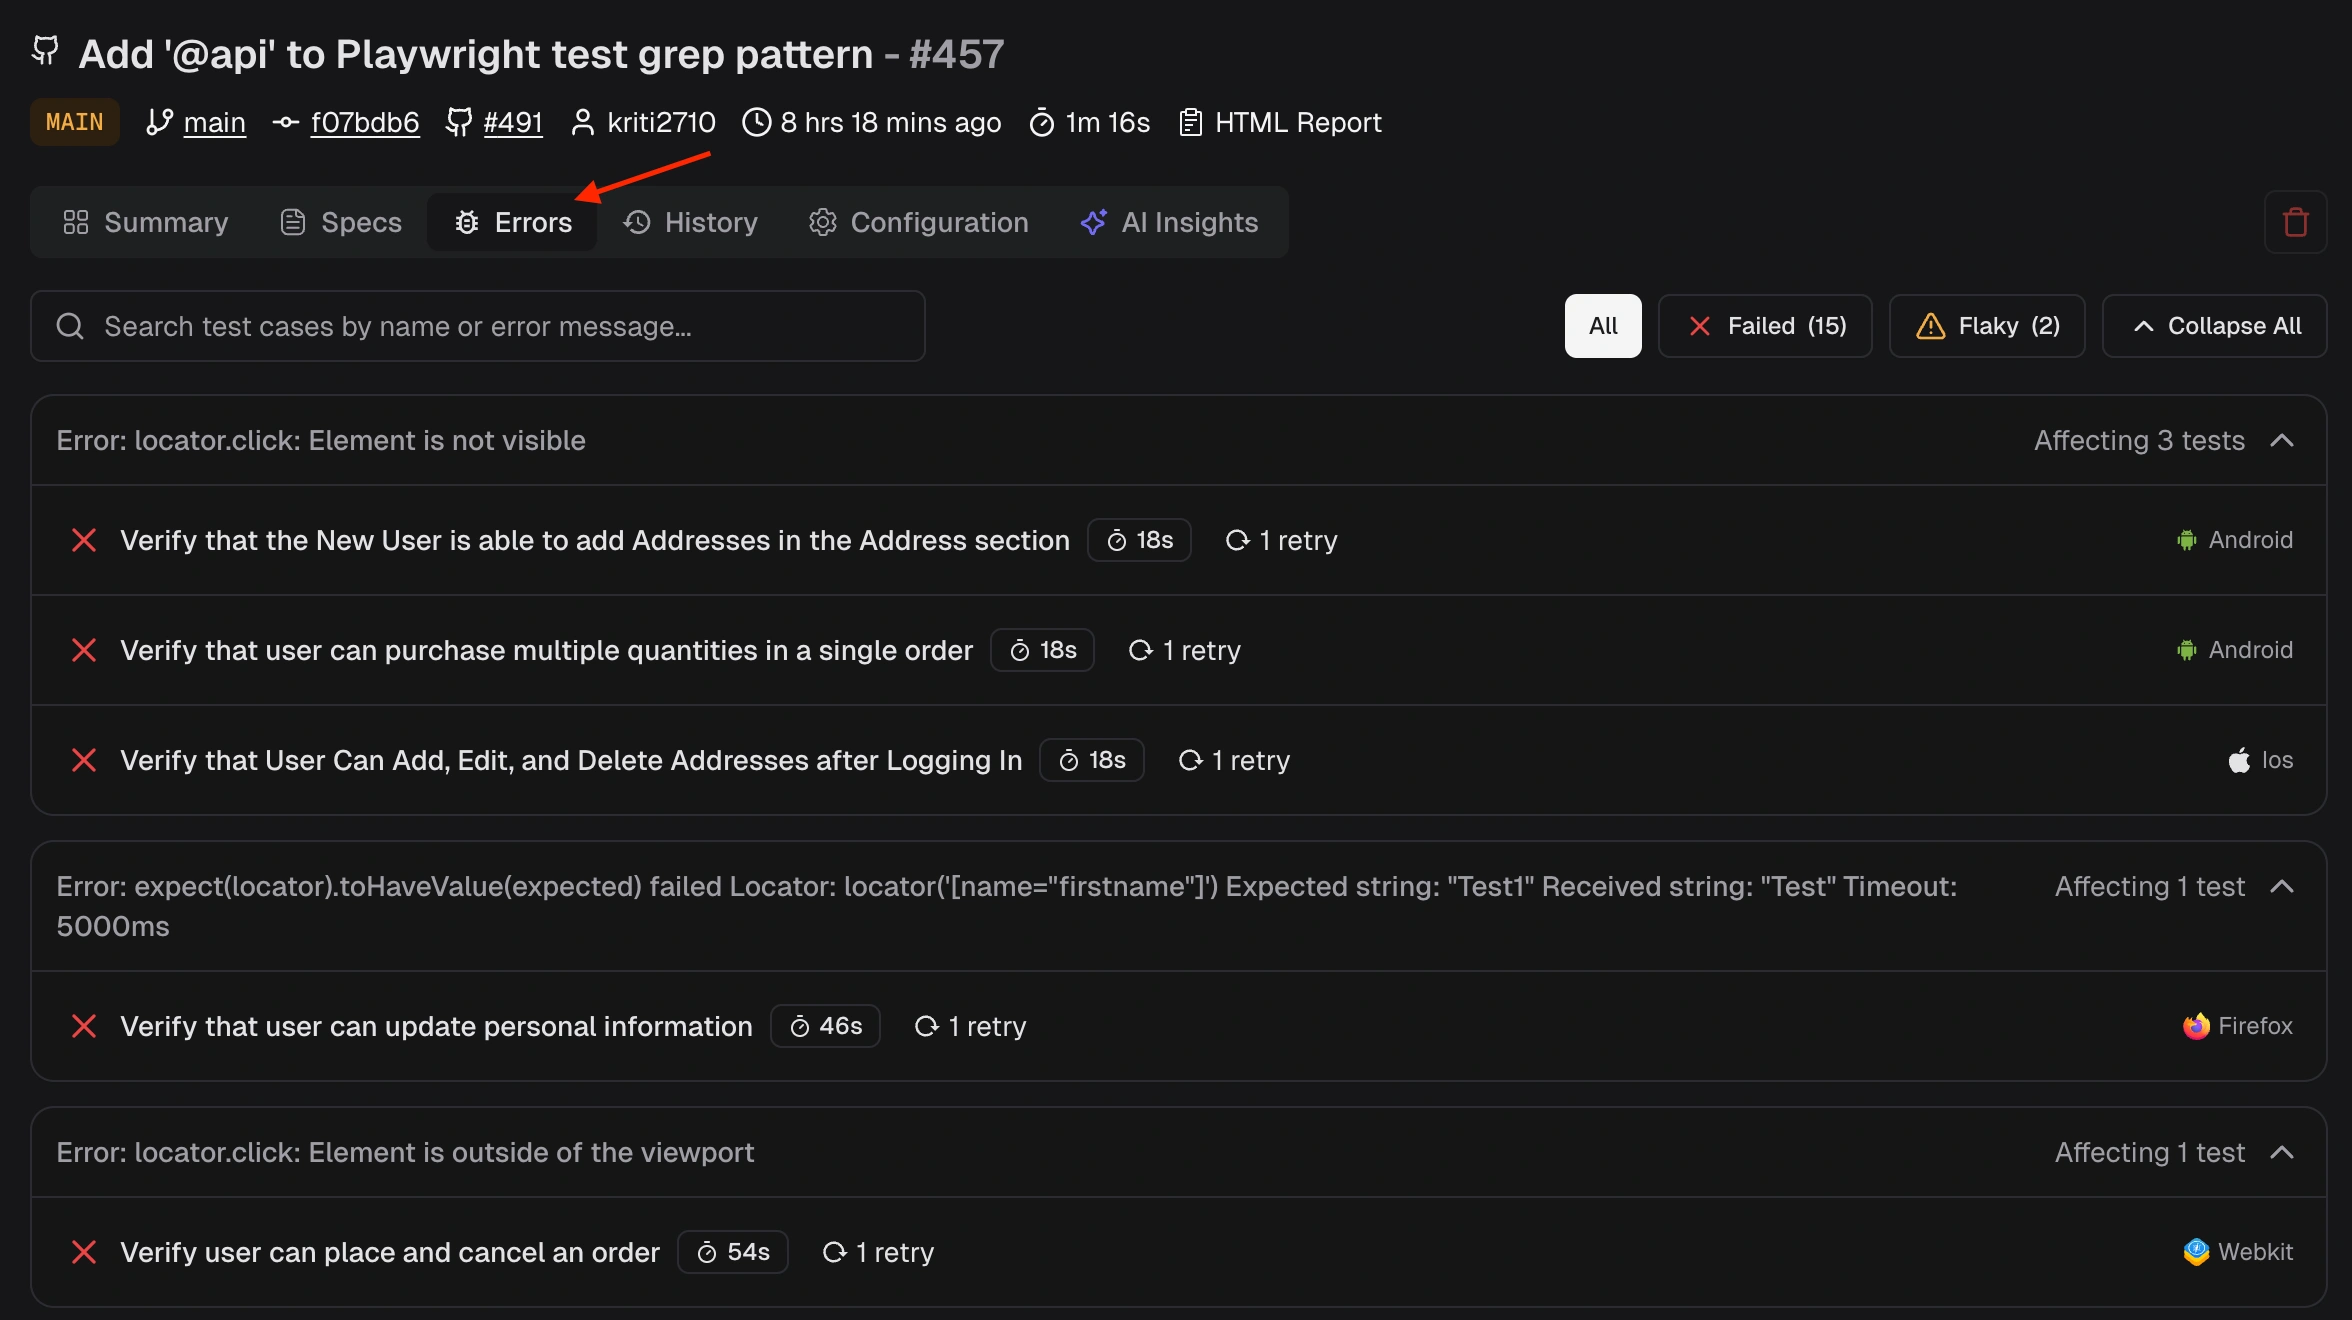Select the All results filter

pyautogui.click(x=1602, y=325)
